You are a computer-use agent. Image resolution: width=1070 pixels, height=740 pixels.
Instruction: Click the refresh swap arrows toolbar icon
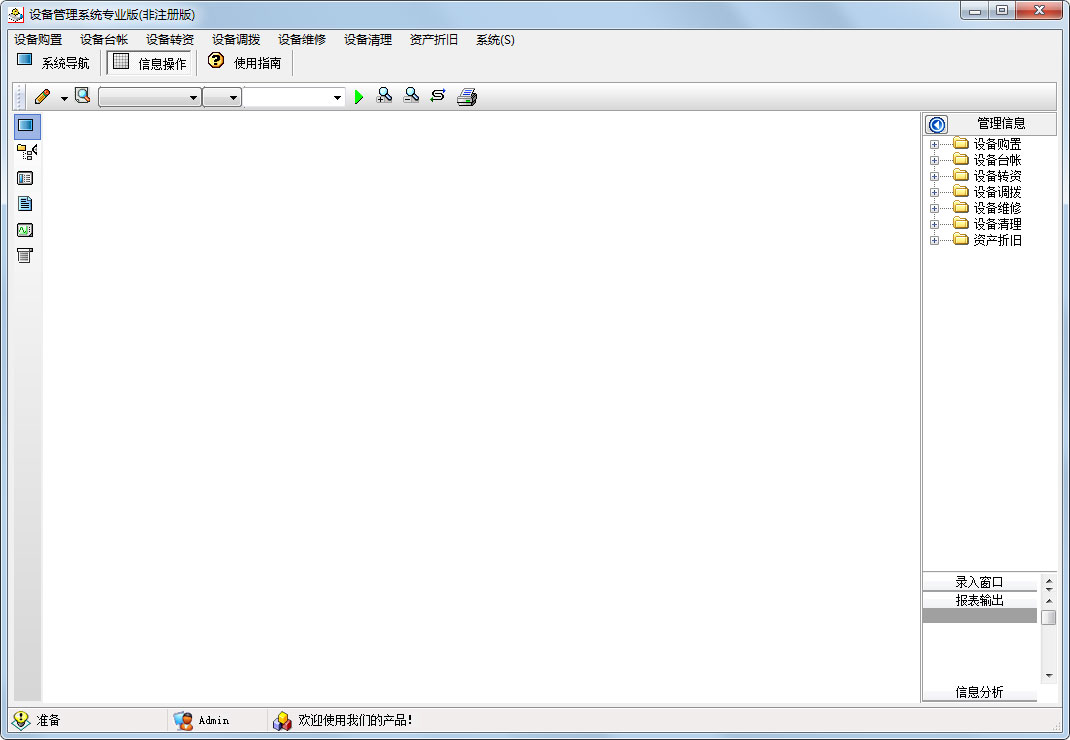coord(438,96)
